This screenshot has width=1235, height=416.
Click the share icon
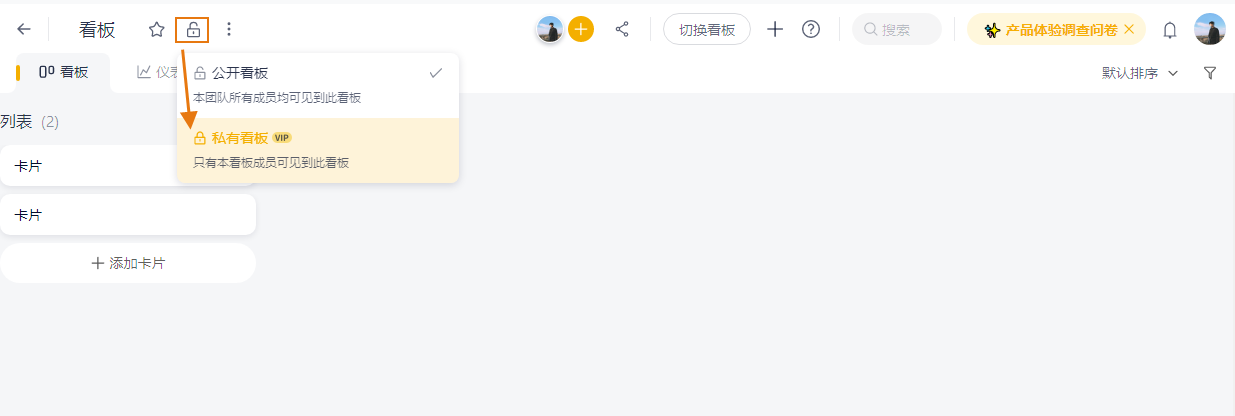point(622,30)
